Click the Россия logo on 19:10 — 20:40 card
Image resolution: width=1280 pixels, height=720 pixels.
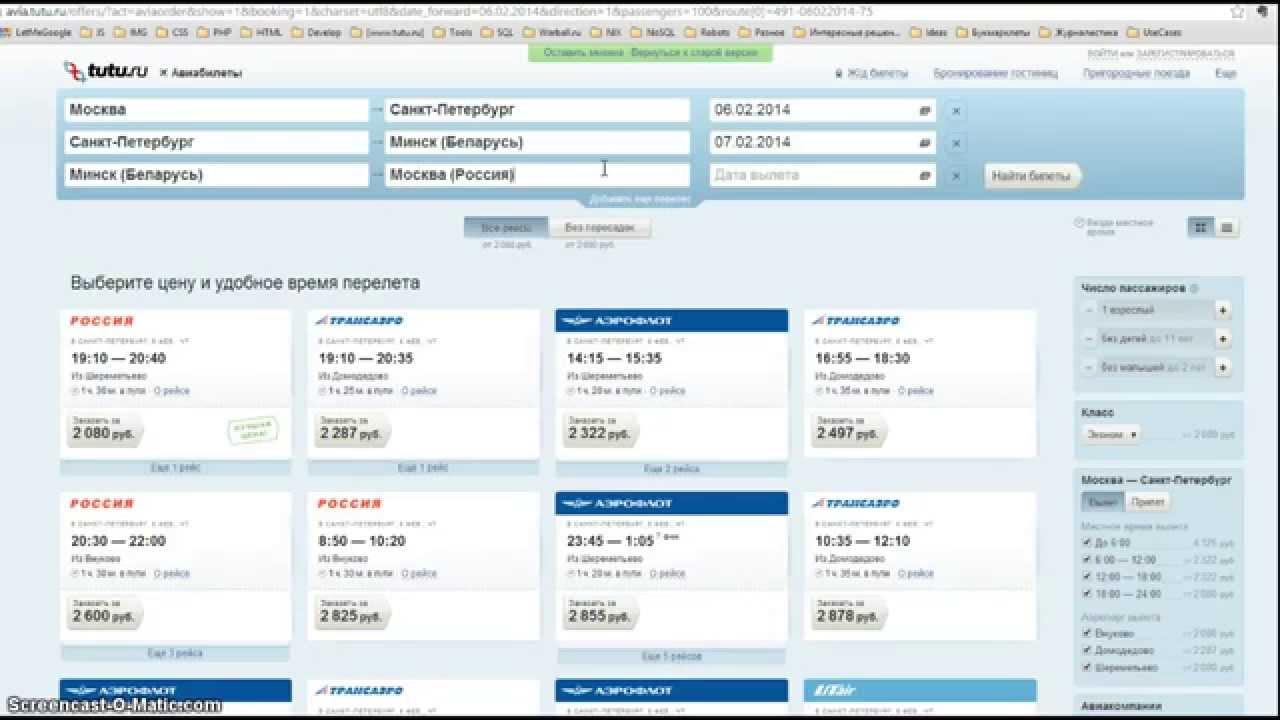pos(102,321)
